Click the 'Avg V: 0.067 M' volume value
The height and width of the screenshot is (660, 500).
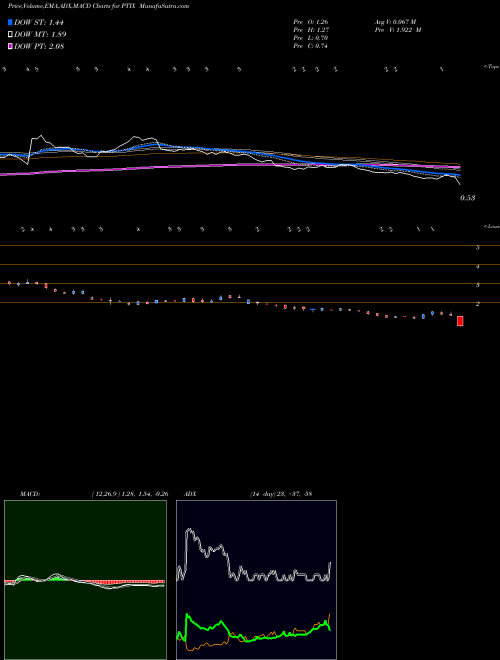(395, 21)
